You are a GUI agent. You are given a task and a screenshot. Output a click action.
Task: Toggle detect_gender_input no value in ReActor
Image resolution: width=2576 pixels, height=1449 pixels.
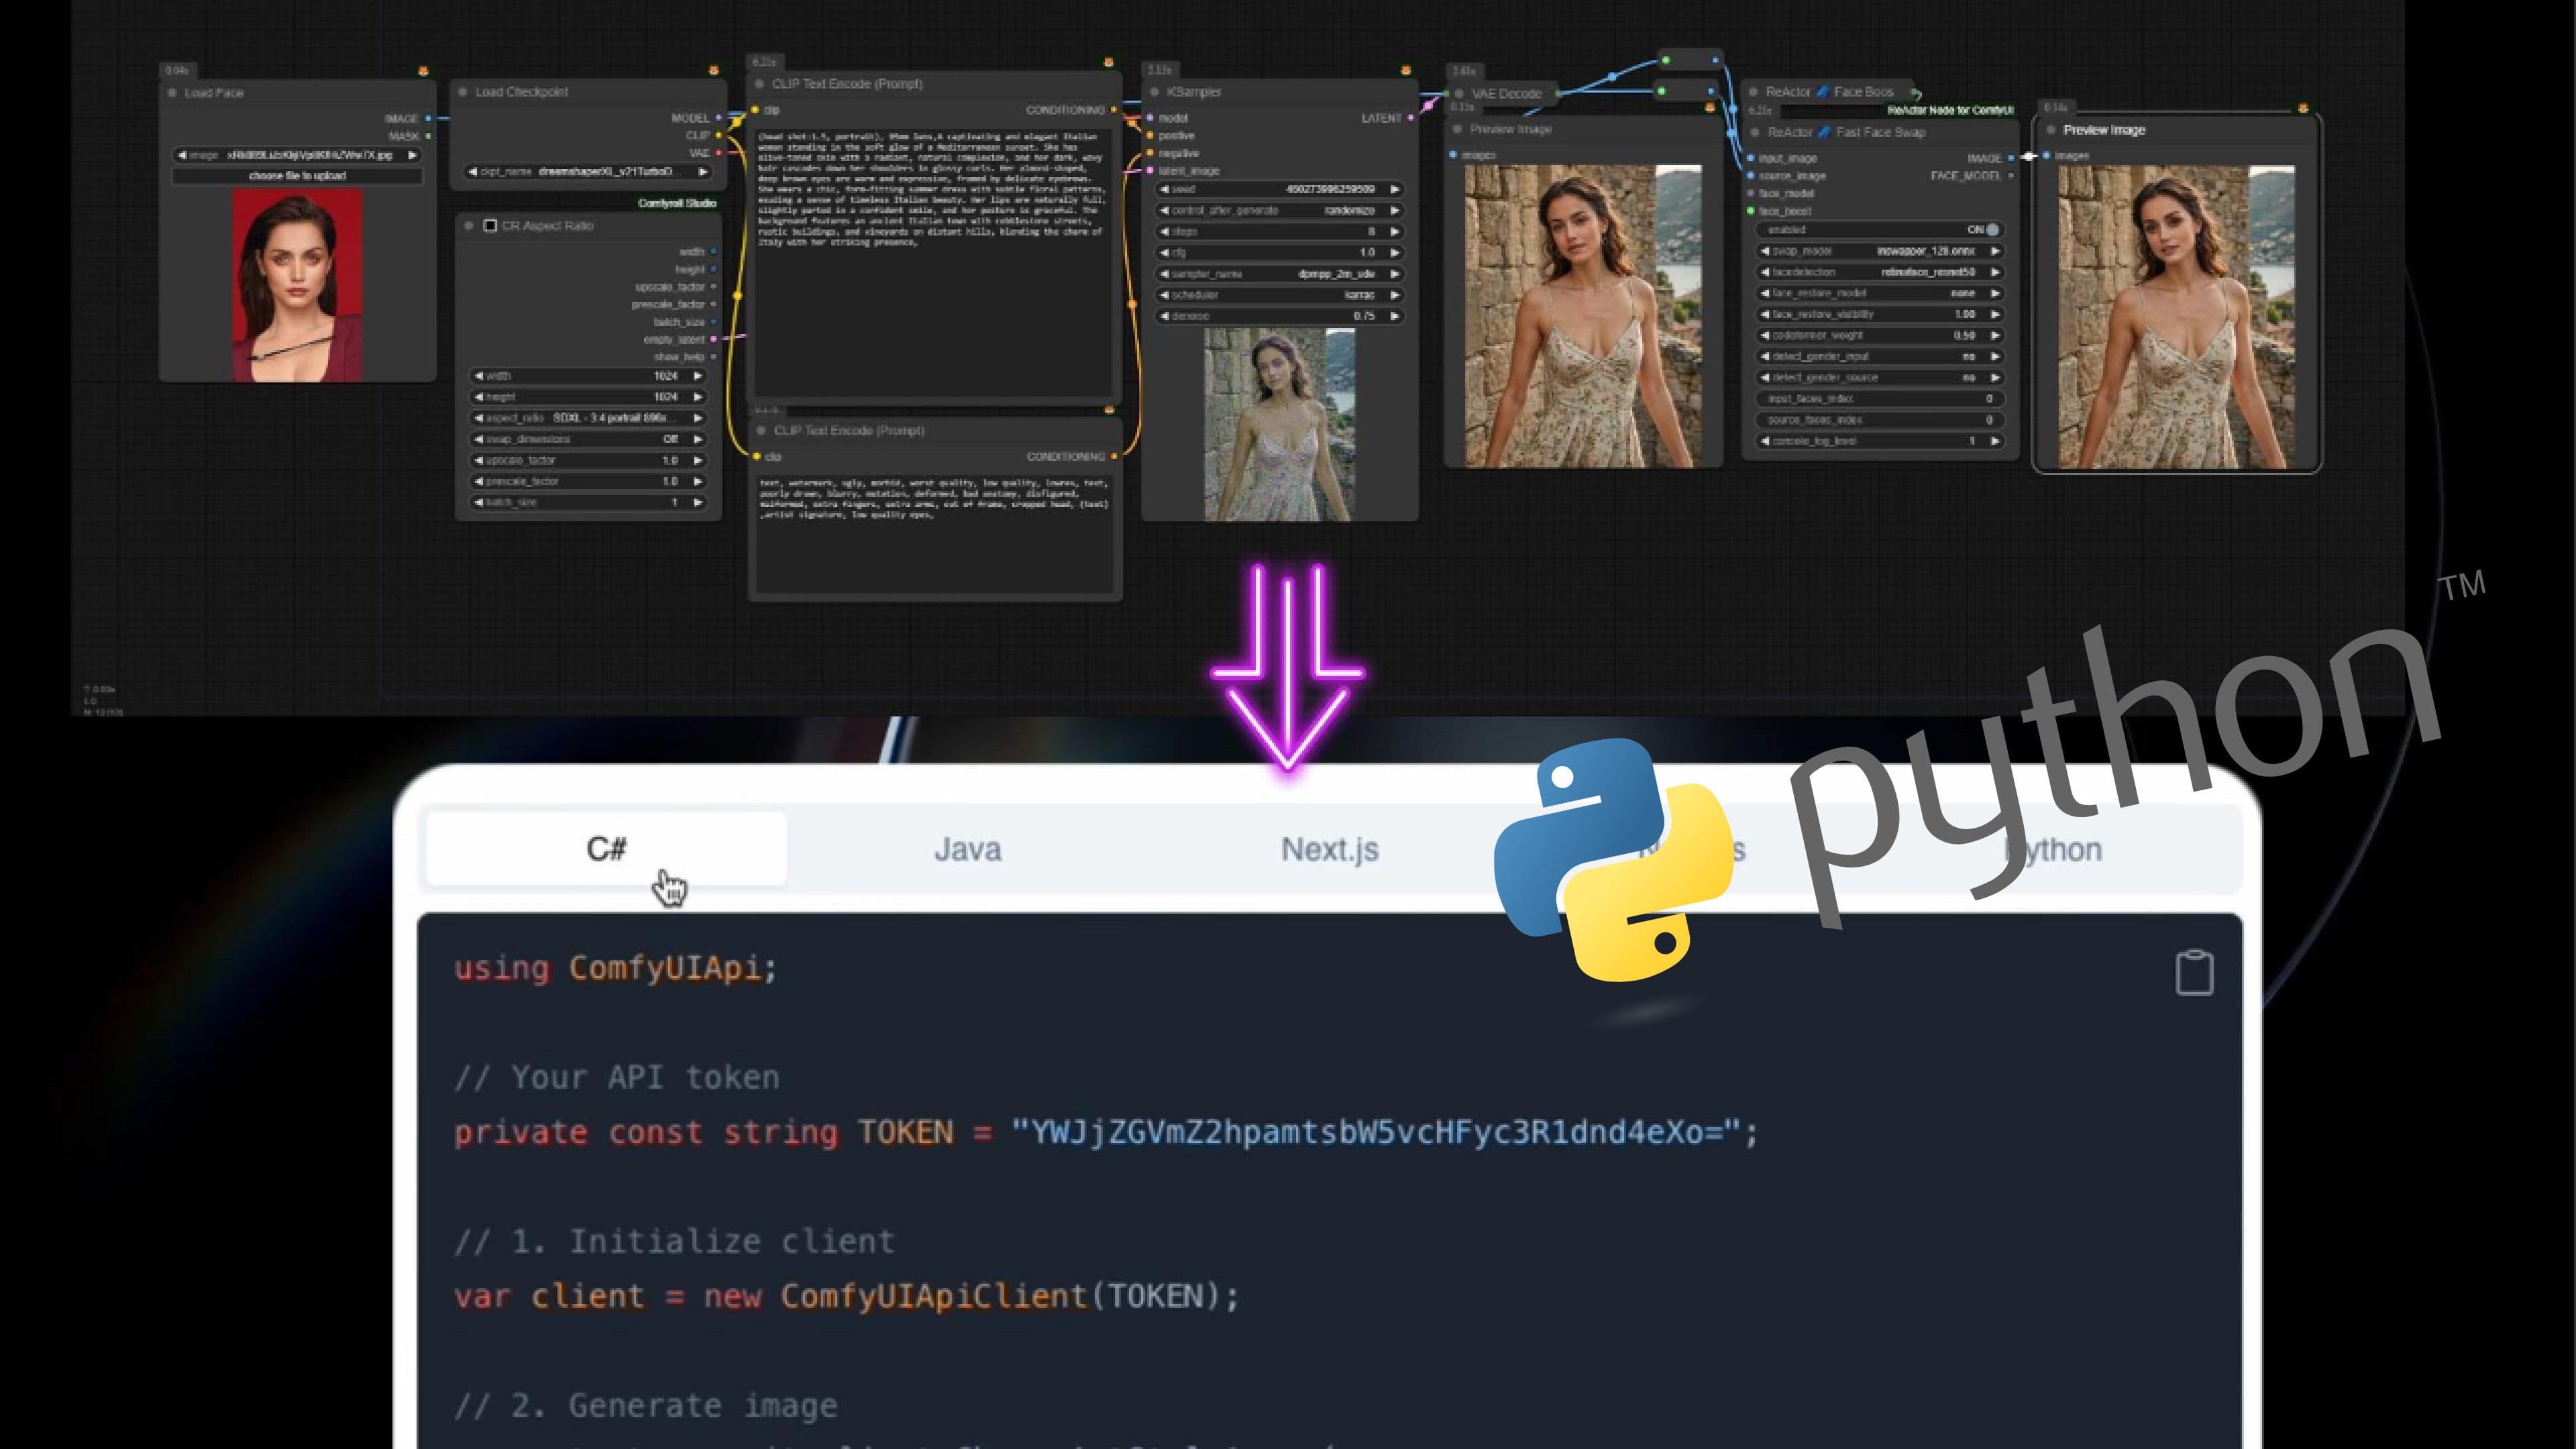(1880, 356)
